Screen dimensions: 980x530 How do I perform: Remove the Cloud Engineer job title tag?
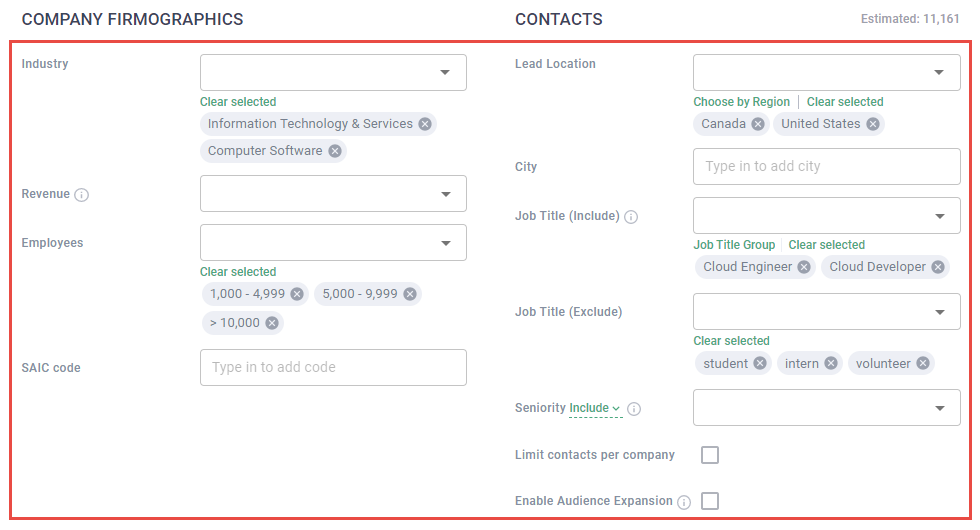click(x=805, y=267)
